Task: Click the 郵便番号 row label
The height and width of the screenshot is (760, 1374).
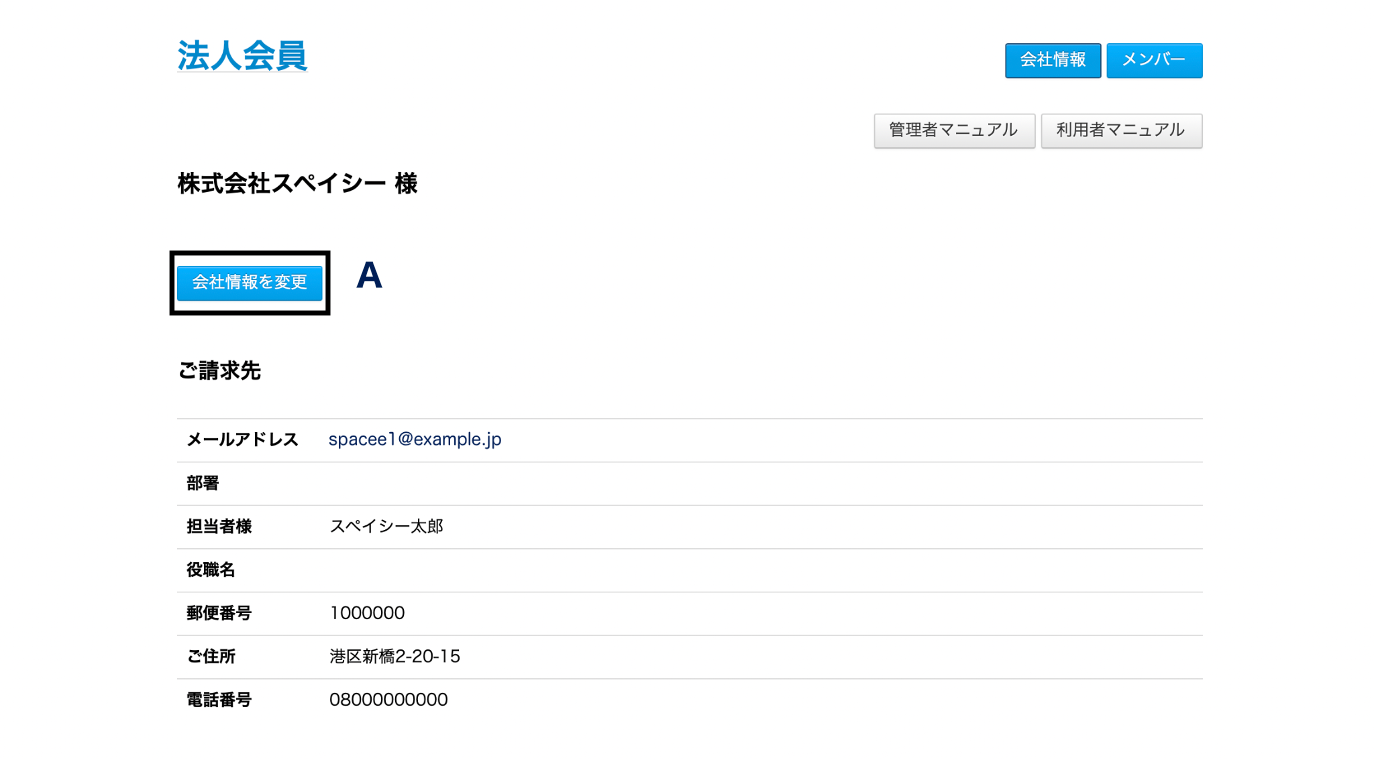Action: pos(219,613)
